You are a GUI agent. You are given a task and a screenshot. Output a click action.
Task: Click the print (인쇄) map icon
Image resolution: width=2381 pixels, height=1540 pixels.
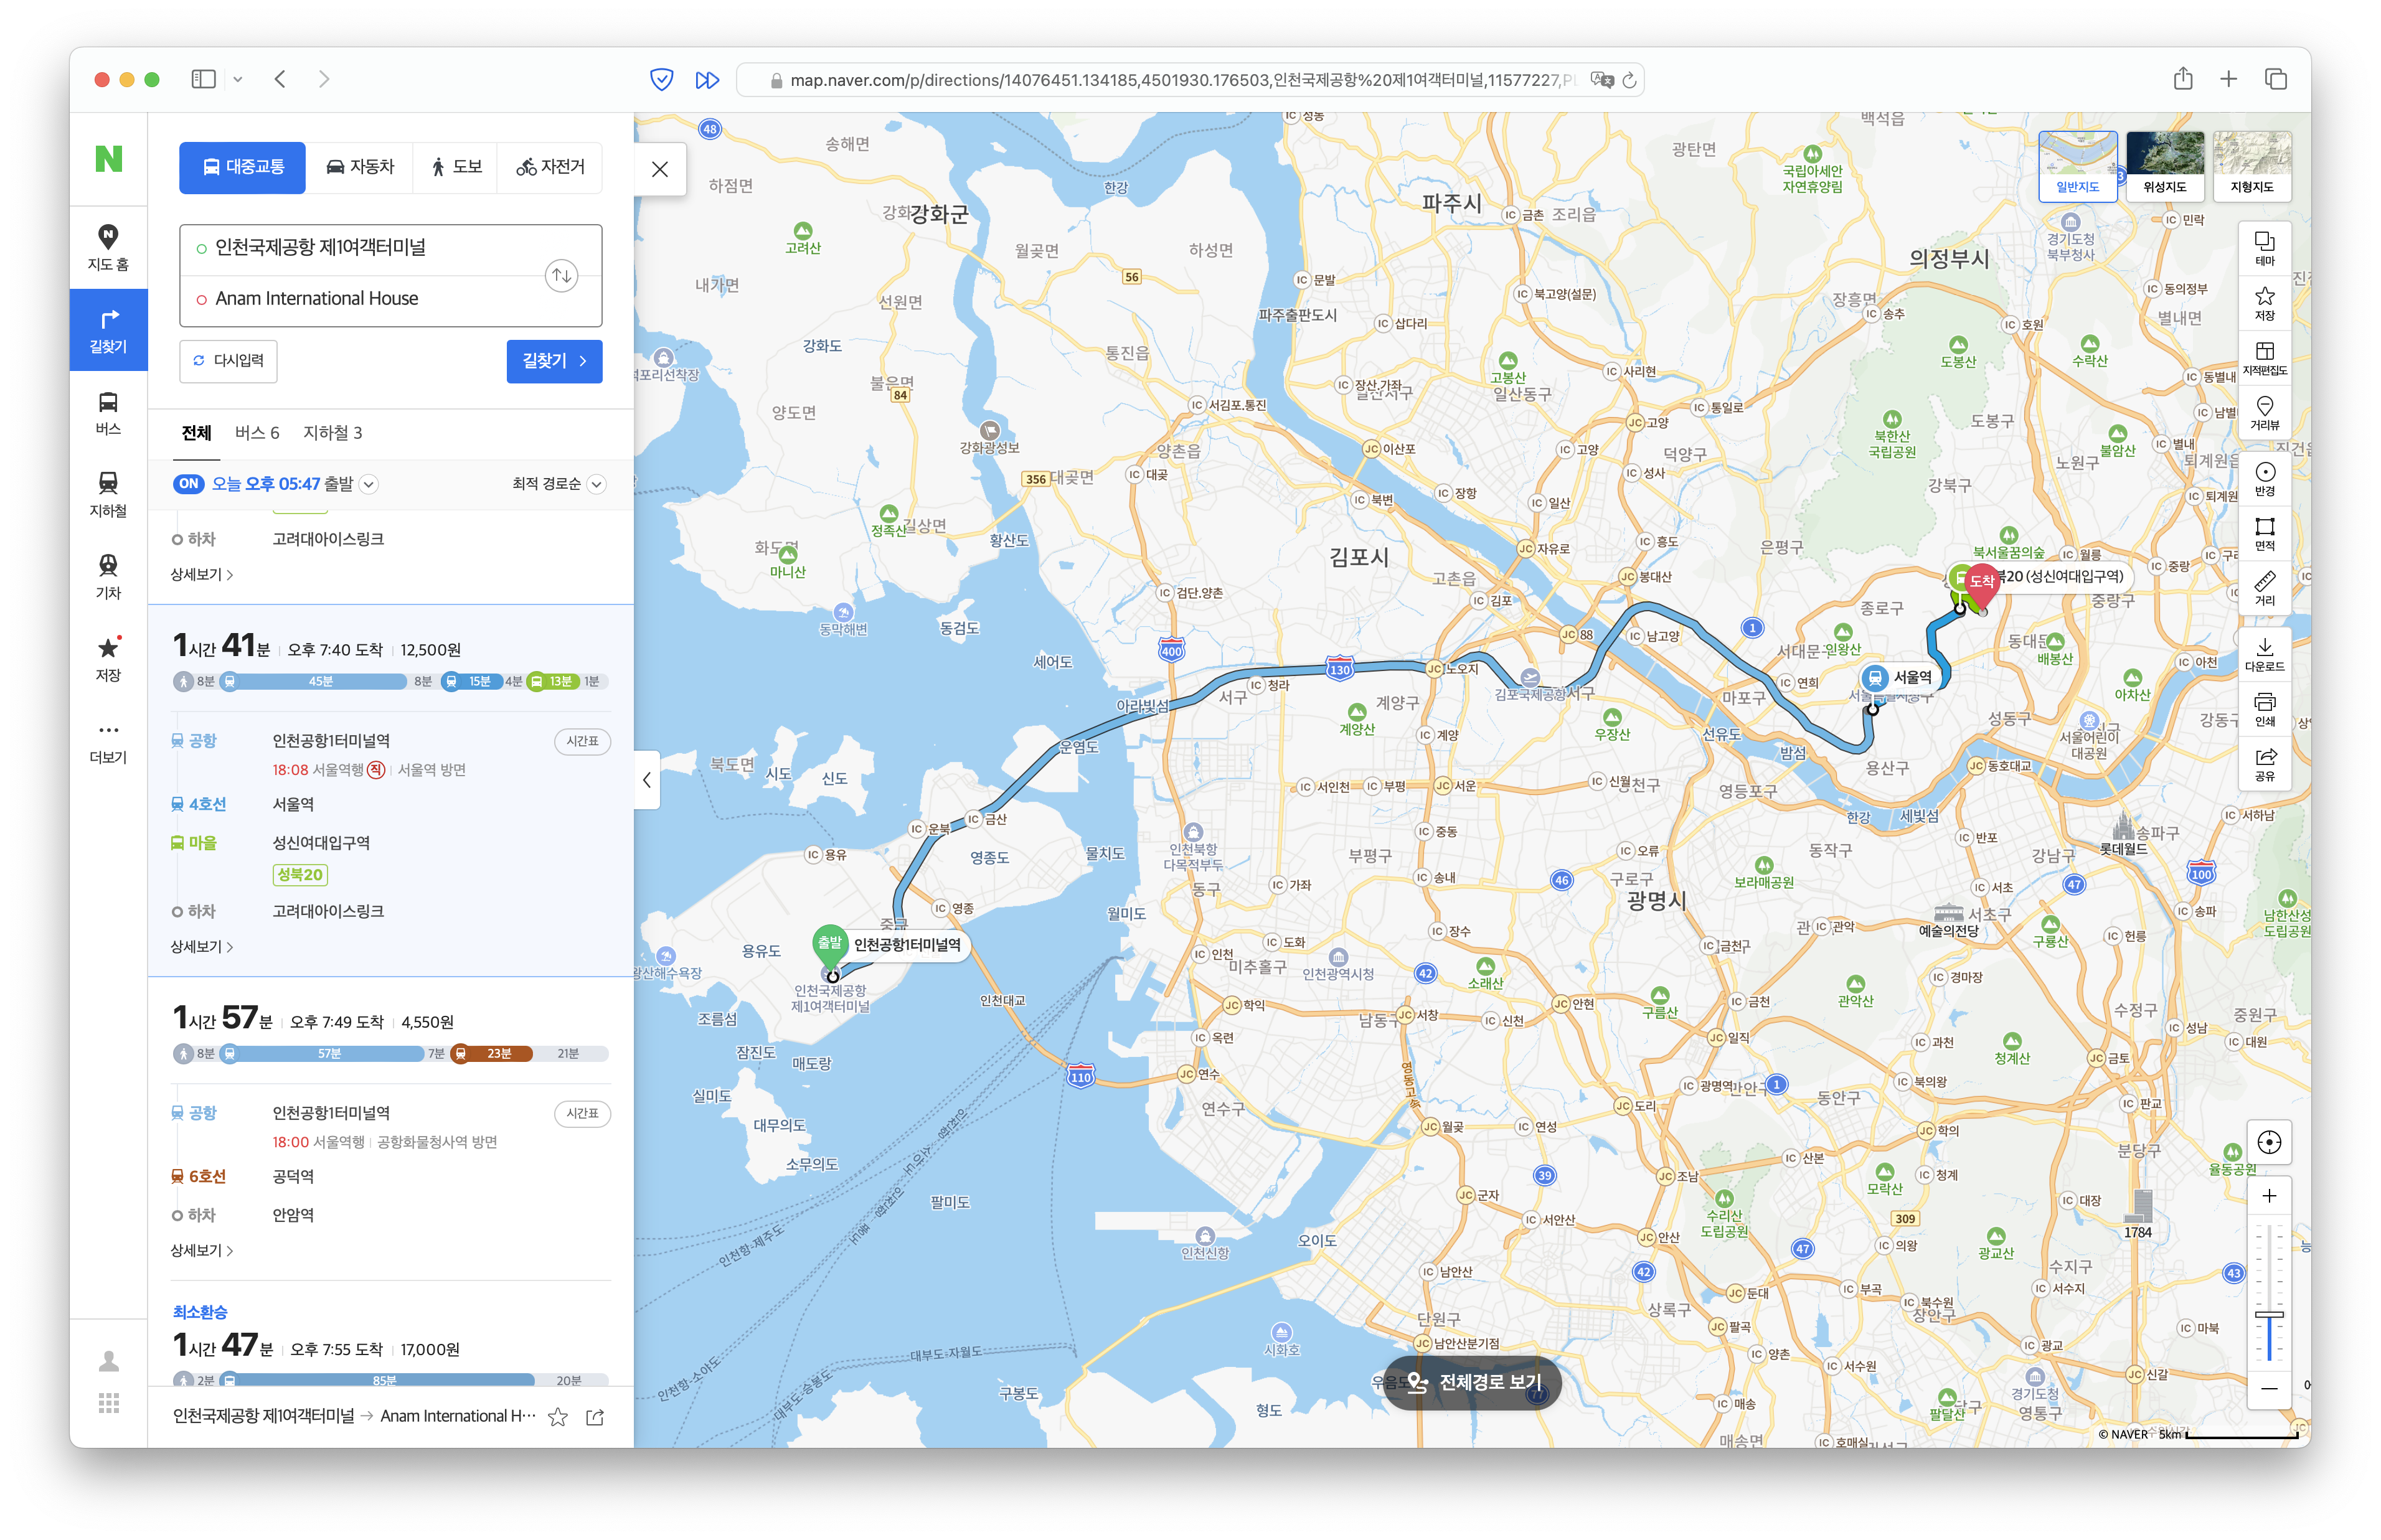(x=2264, y=708)
